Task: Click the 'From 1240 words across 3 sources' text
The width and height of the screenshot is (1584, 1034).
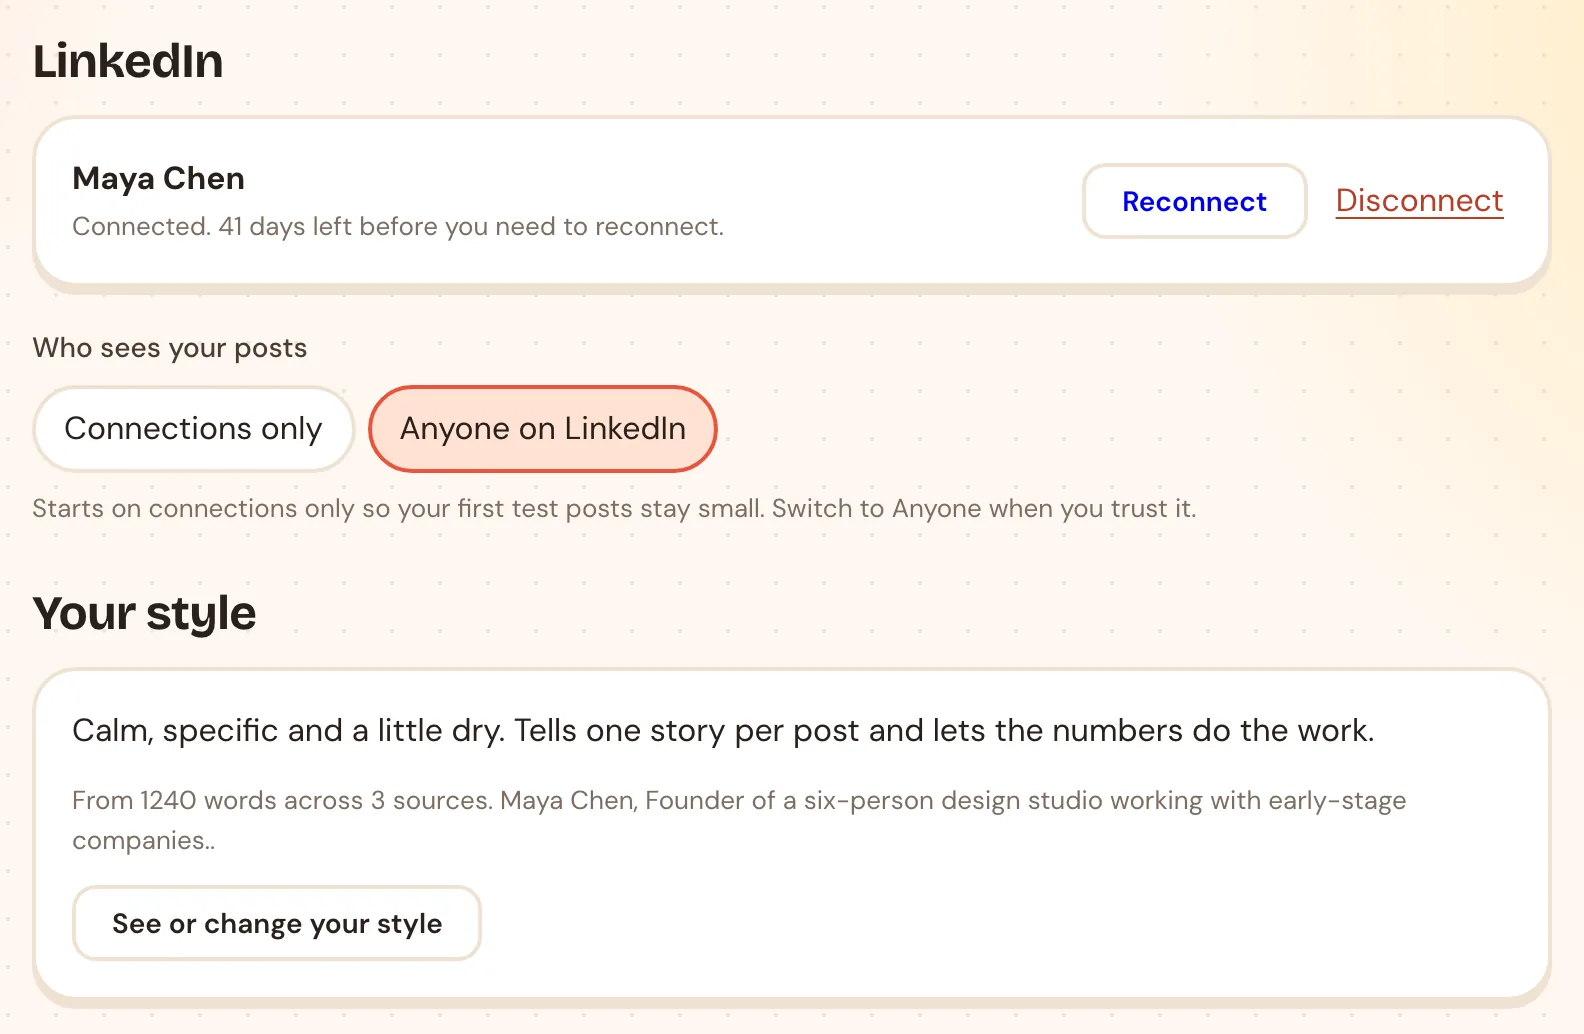Action: coord(739,820)
